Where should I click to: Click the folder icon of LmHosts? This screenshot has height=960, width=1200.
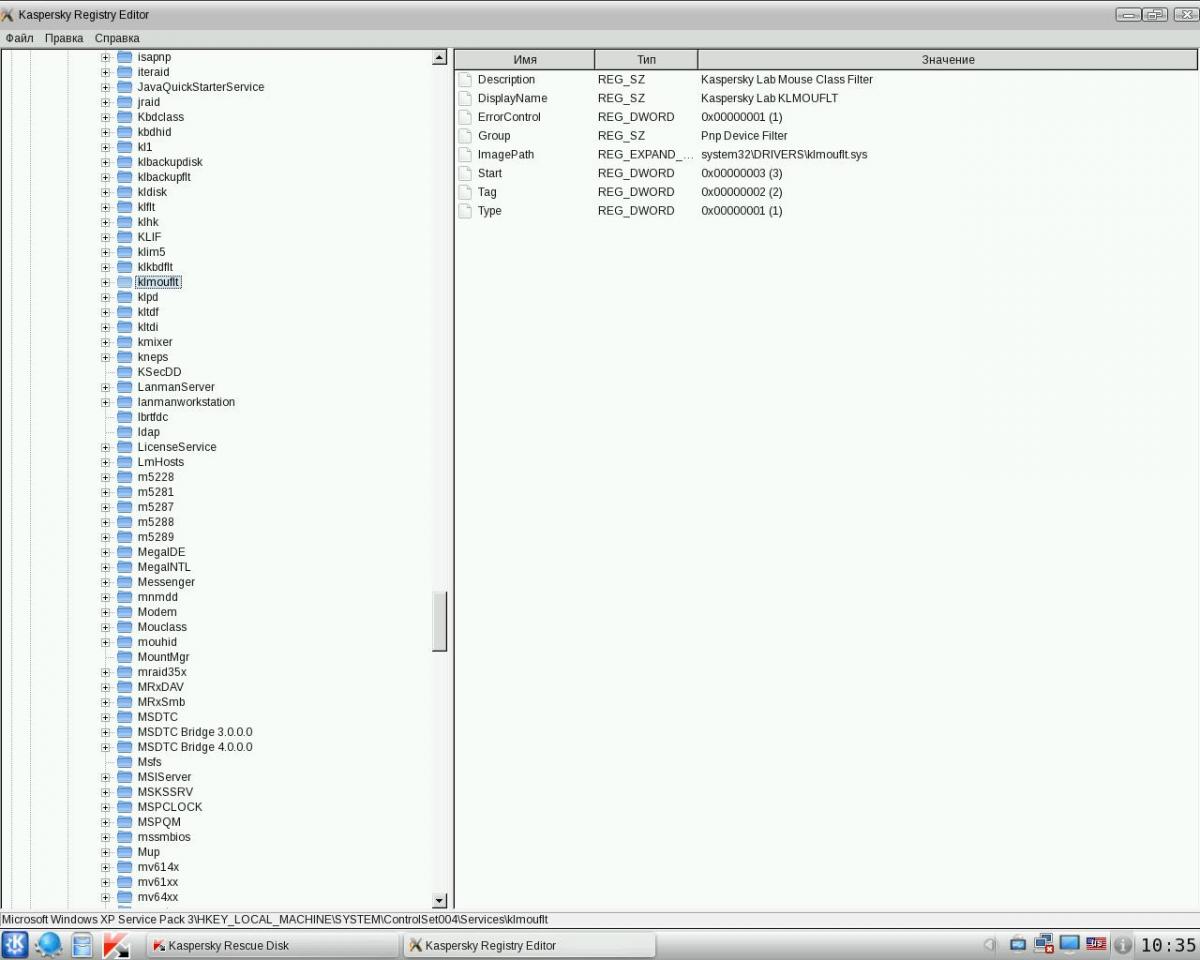(x=124, y=462)
